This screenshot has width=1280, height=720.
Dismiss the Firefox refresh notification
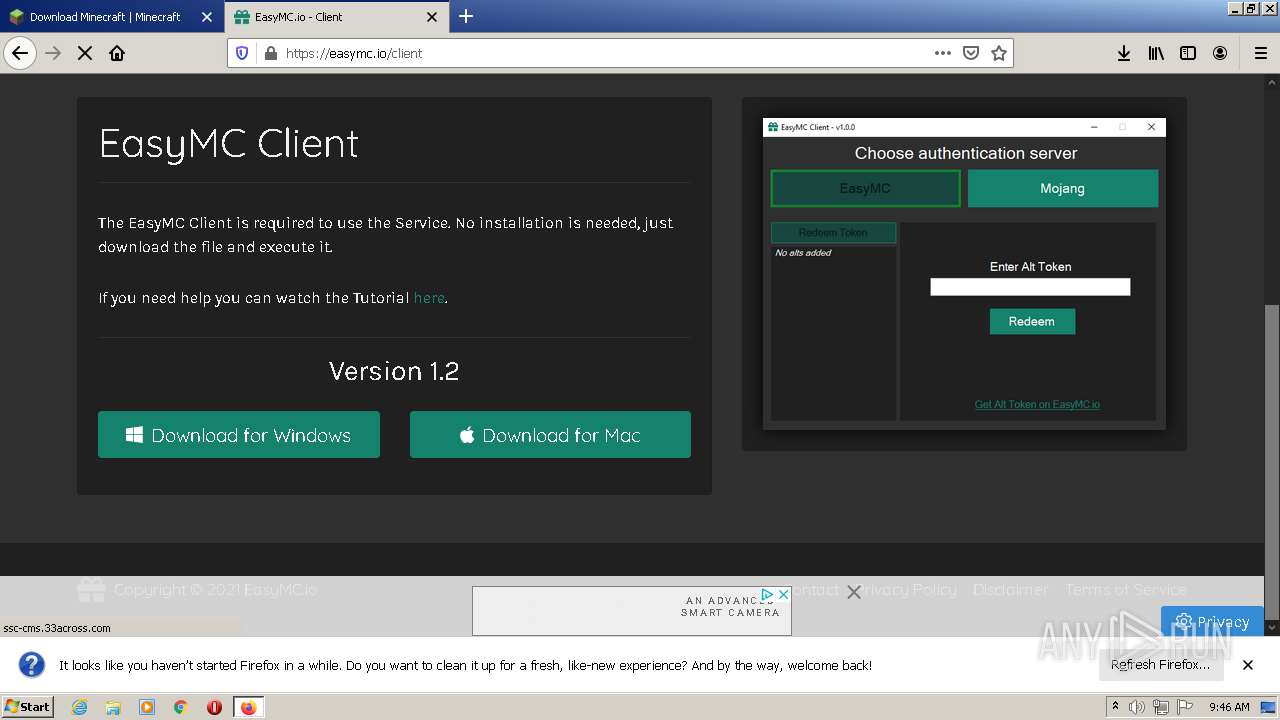pos(1248,665)
